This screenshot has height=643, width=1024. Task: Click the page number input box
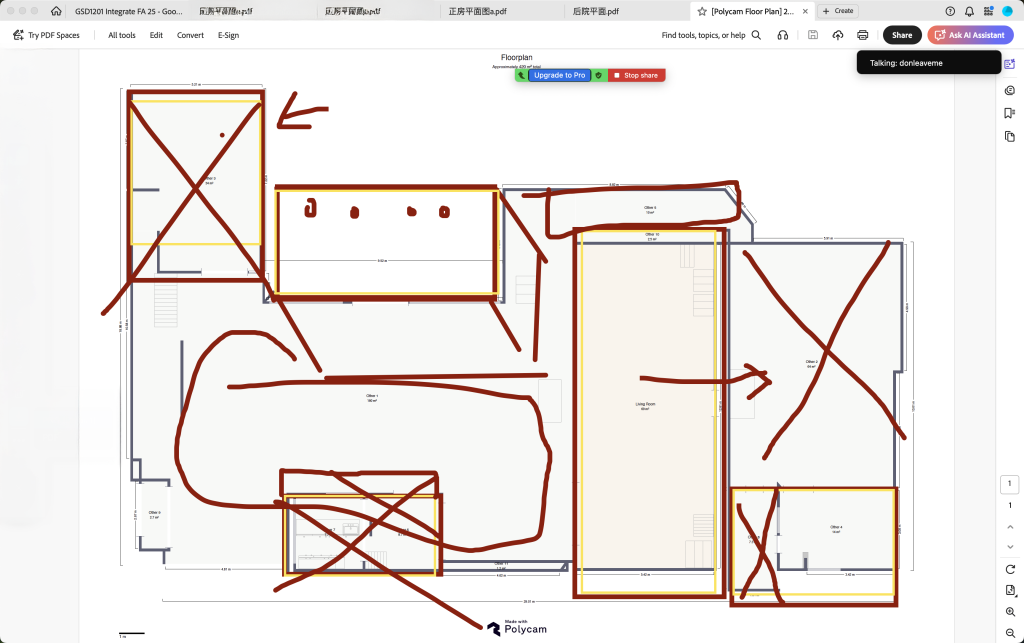1010,485
